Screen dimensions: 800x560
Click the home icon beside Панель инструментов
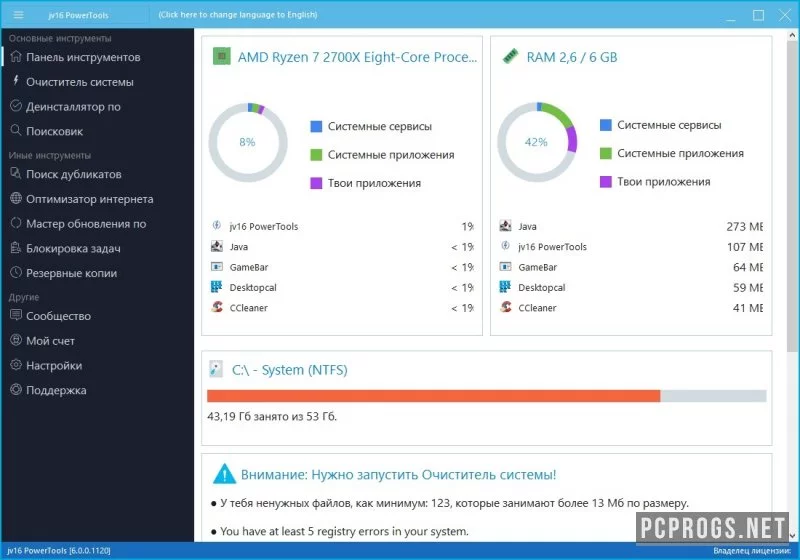pyautogui.click(x=16, y=56)
